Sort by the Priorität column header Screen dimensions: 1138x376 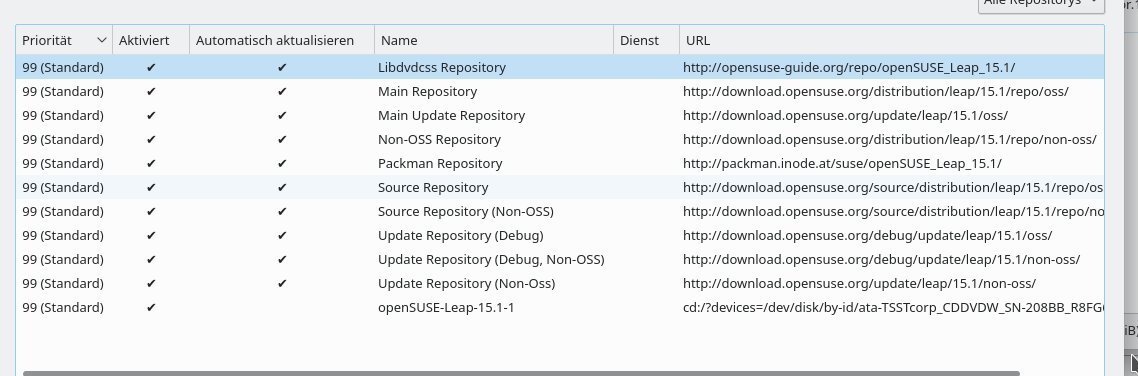coord(64,41)
